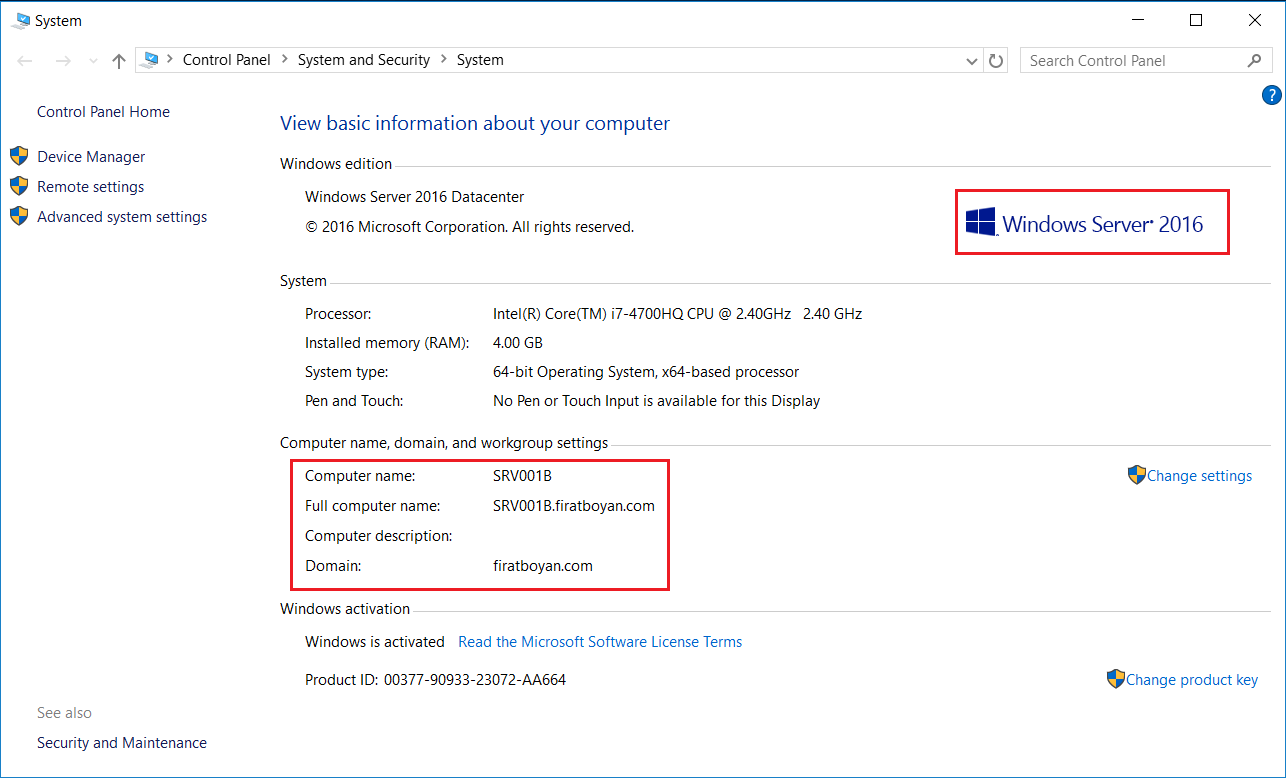The width and height of the screenshot is (1286, 778).
Task: Read the Microsoft Software License Terms
Action: (600, 642)
